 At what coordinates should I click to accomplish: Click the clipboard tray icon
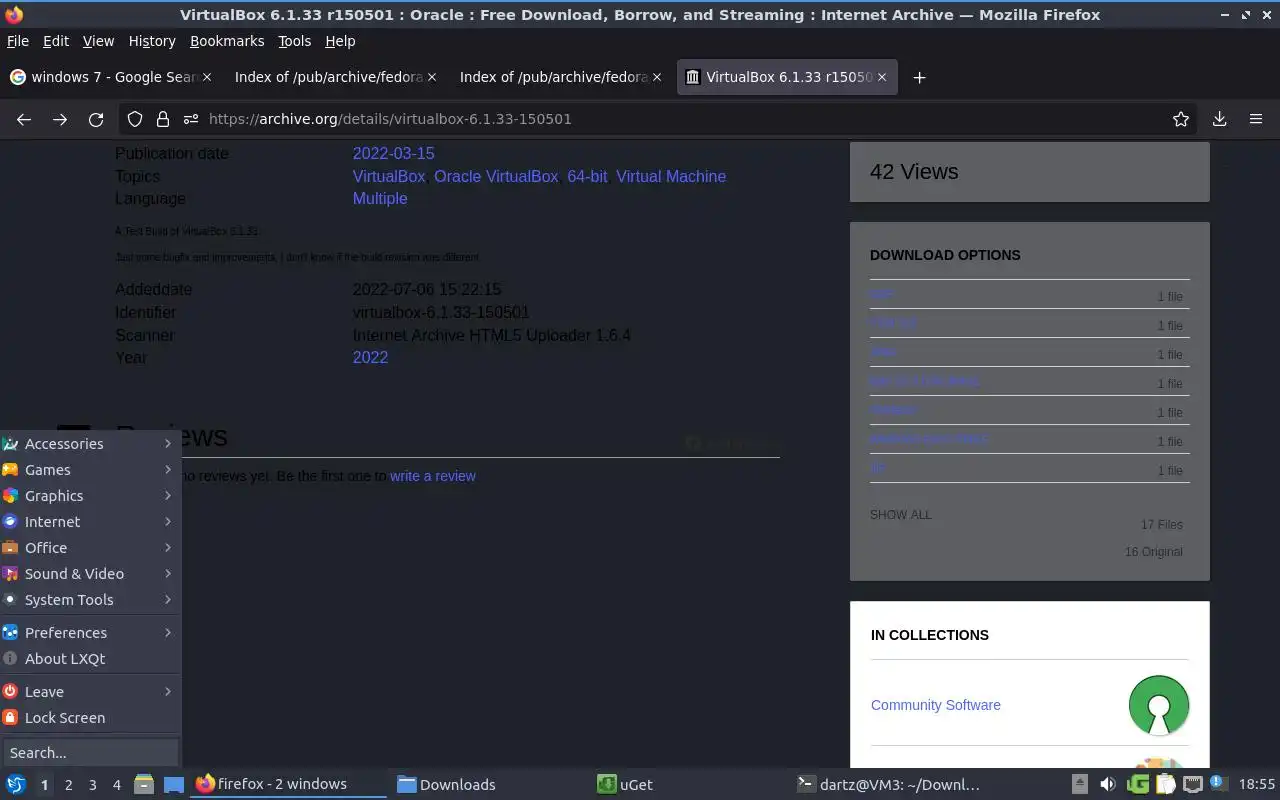tap(1164, 784)
